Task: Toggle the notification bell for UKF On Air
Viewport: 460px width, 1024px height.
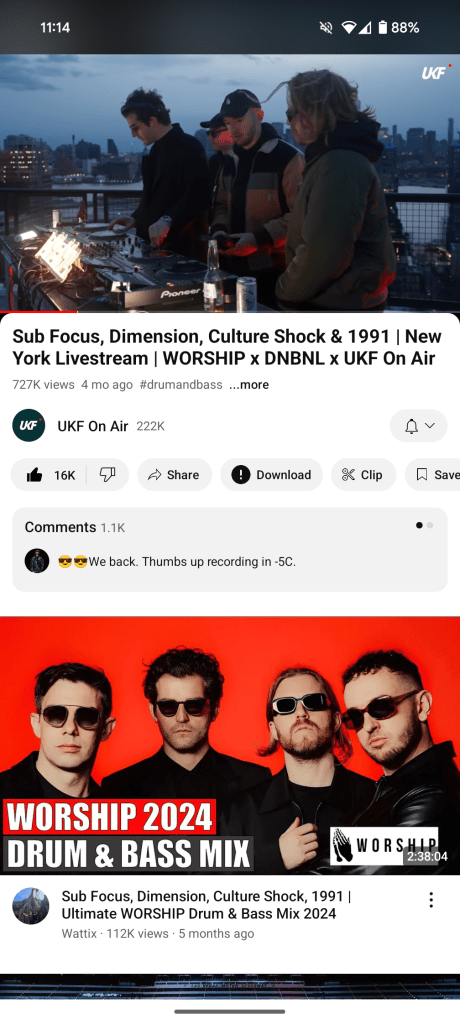Action: (412, 426)
